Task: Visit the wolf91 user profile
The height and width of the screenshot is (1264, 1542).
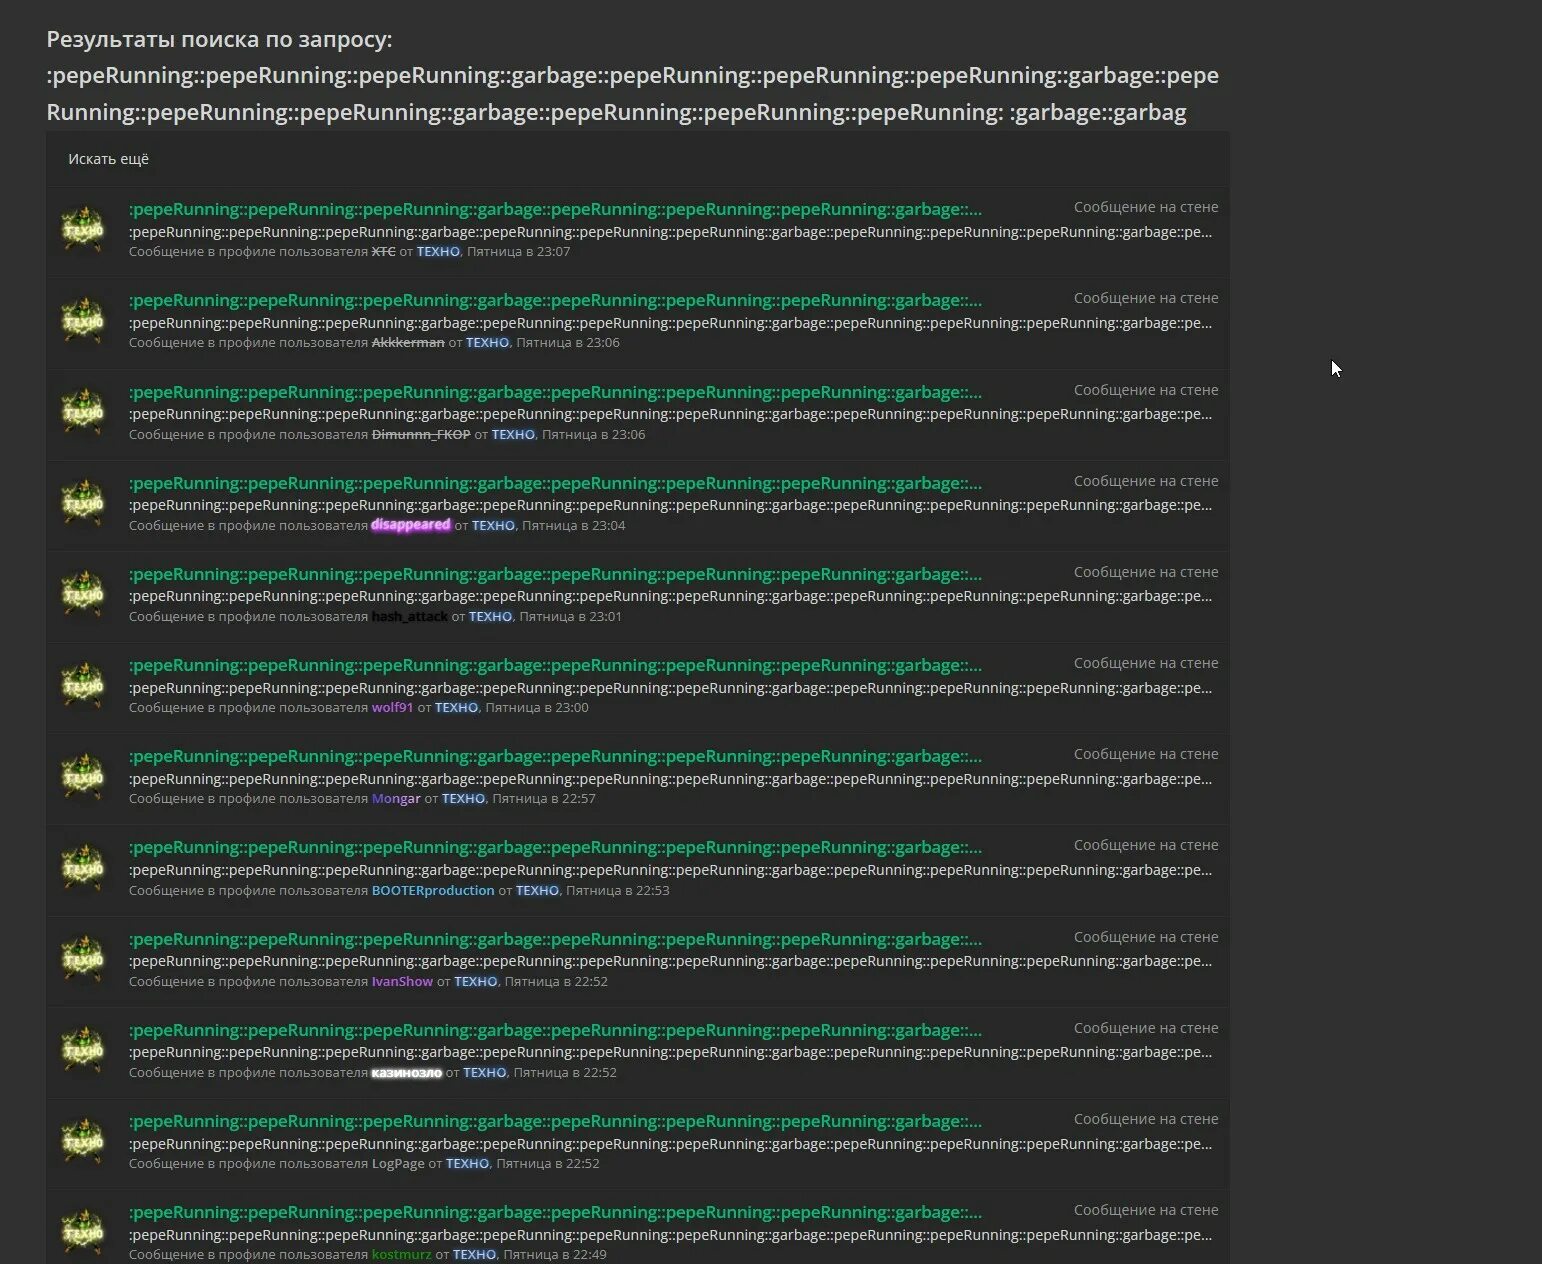Action: pyautogui.click(x=392, y=708)
